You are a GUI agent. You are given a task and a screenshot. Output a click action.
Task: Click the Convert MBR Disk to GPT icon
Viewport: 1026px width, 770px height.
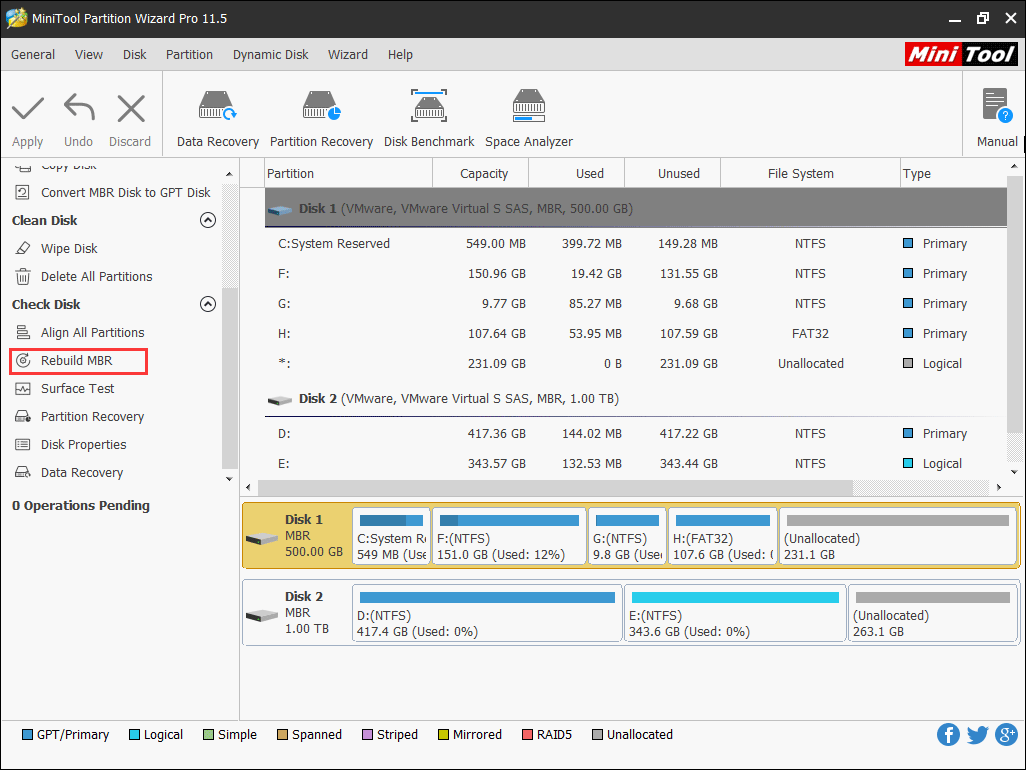23,192
